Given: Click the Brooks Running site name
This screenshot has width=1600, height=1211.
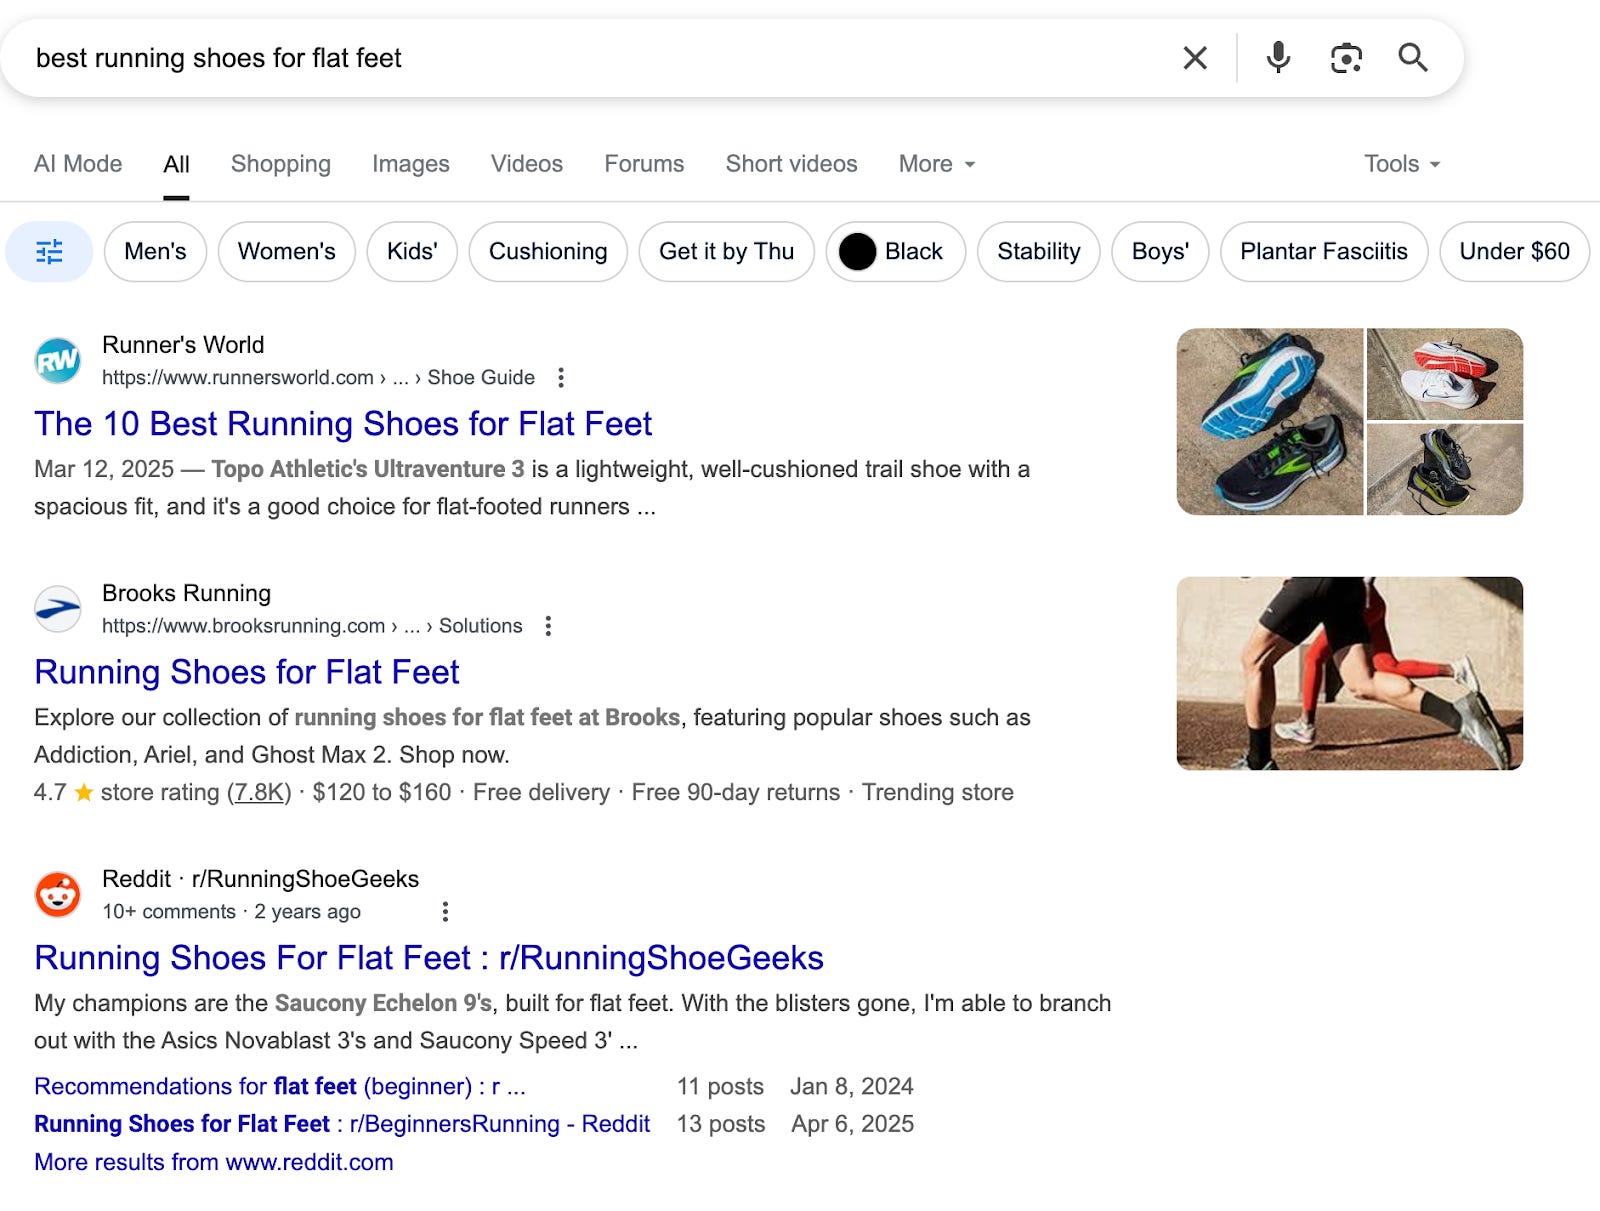Looking at the screenshot, I should tap(186, 593).
